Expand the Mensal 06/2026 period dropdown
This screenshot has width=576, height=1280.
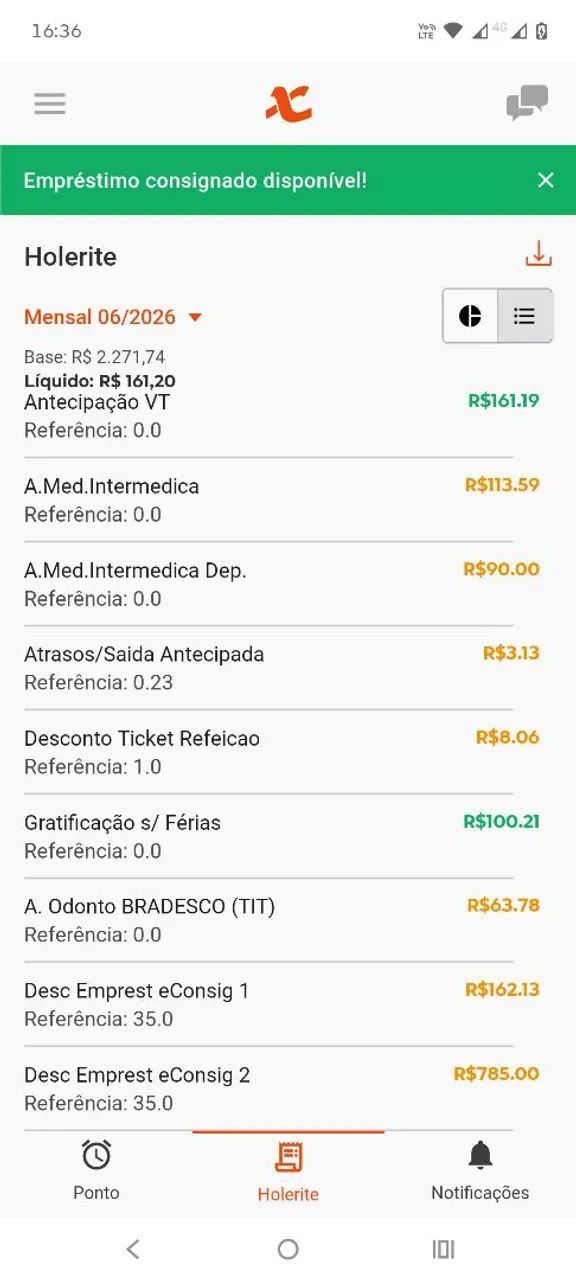(x=113, y=317)
